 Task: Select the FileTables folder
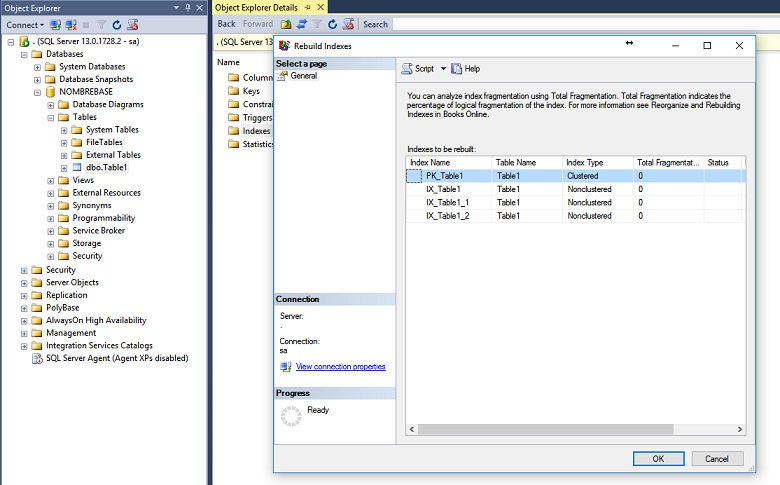tap(104, 142)
